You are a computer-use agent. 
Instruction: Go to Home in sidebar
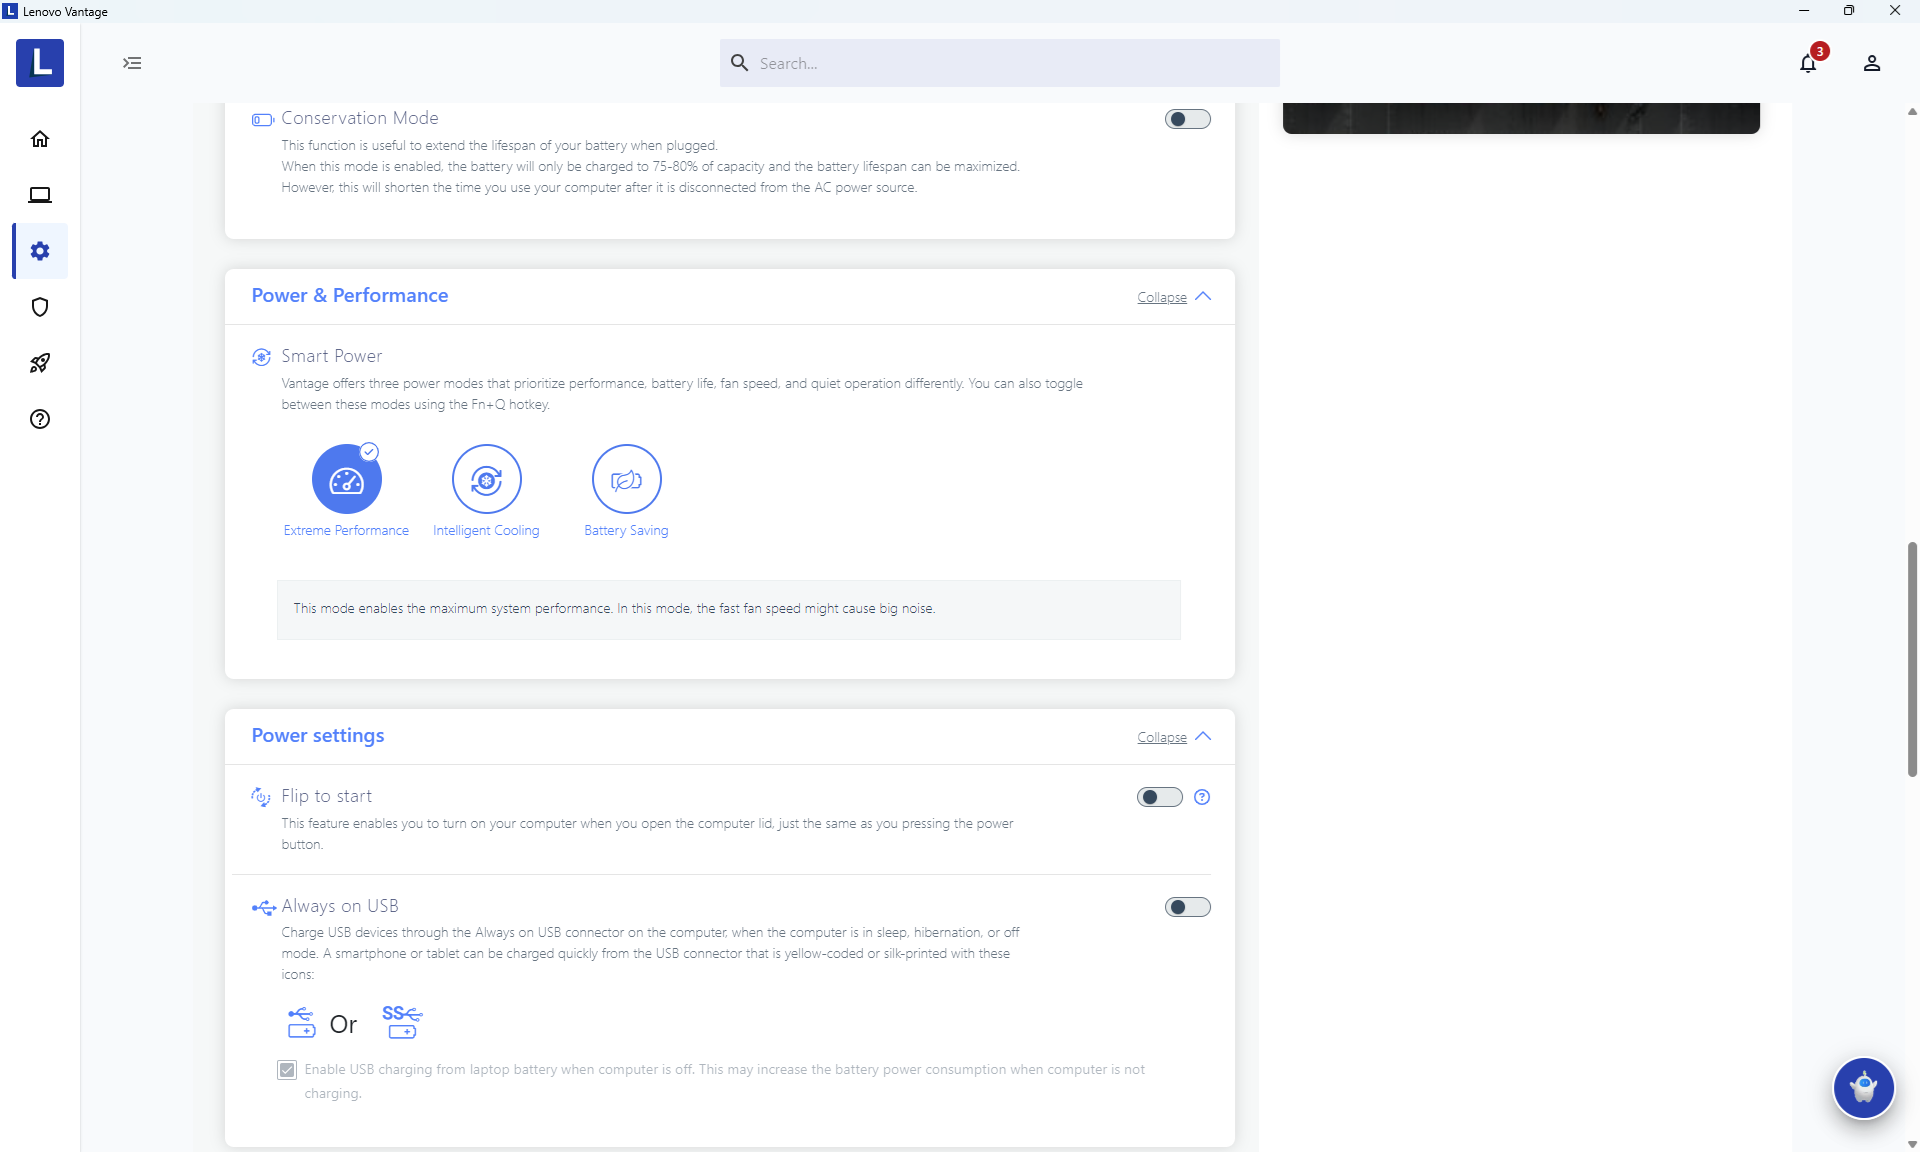(x=40, y=139)
